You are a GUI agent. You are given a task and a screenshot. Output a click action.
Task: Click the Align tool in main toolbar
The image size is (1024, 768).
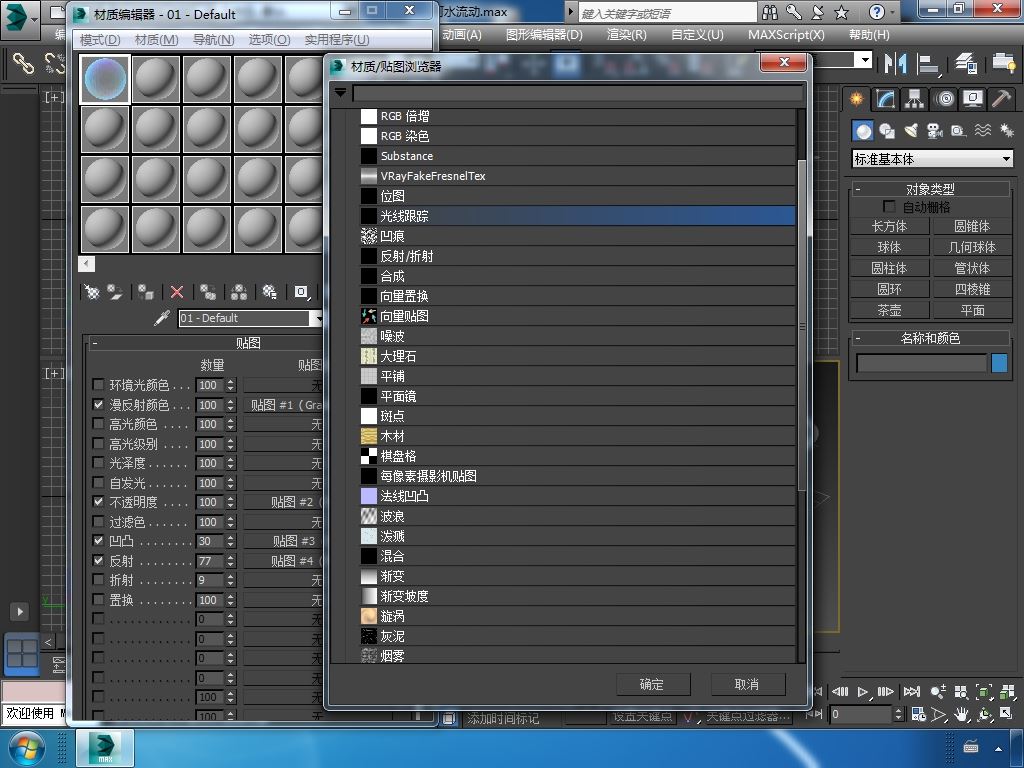[928, 63]
